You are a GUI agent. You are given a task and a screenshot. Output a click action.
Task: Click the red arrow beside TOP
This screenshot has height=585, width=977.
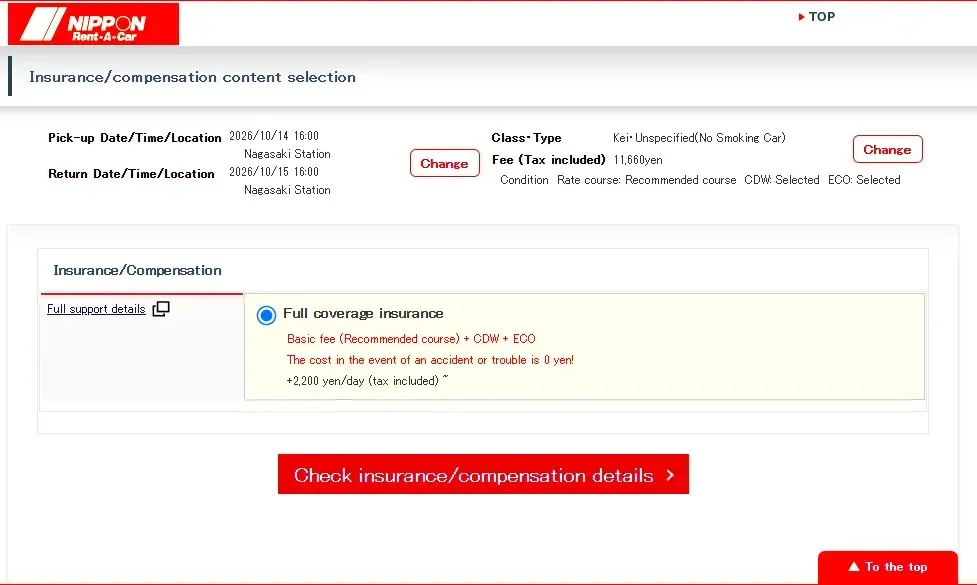801,17
